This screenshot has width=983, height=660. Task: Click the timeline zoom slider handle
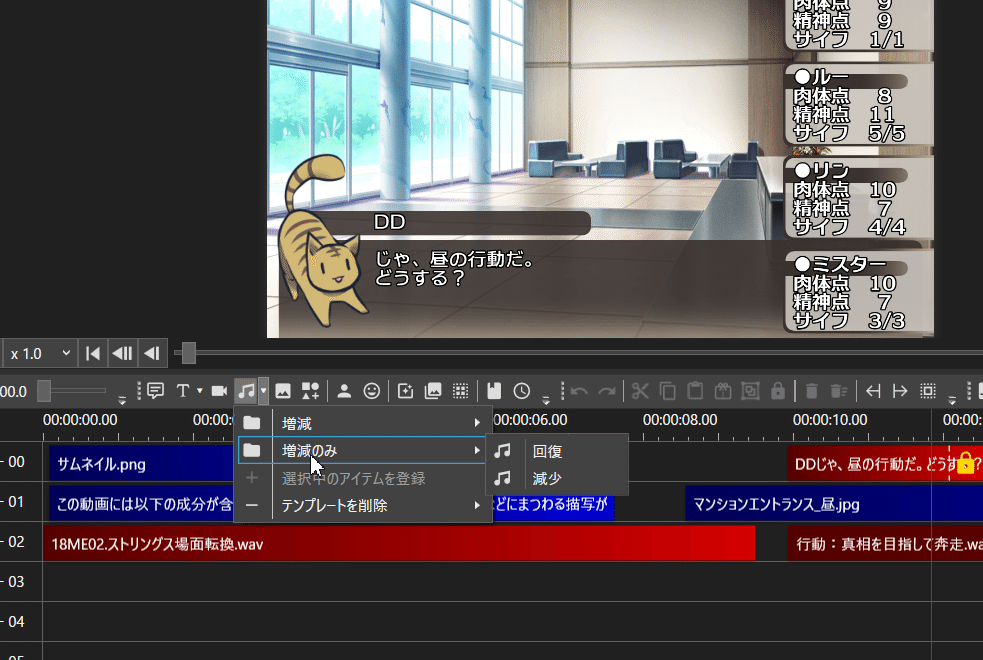pos(44,391)
